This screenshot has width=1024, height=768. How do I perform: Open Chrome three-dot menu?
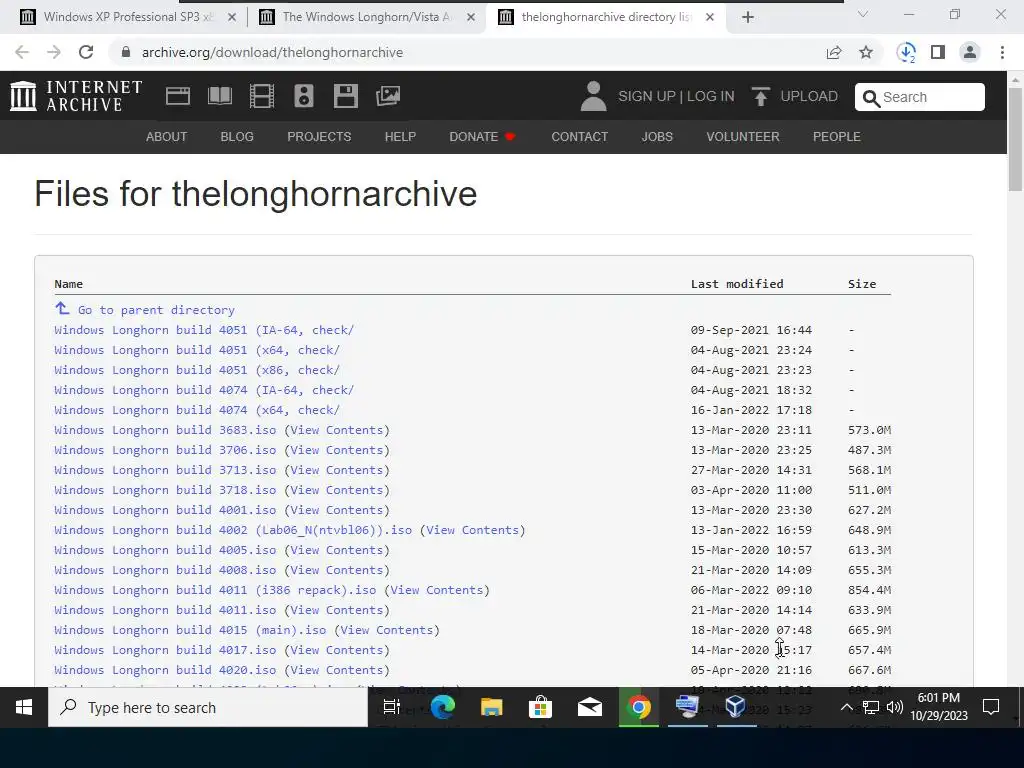tap(1002, 52)
